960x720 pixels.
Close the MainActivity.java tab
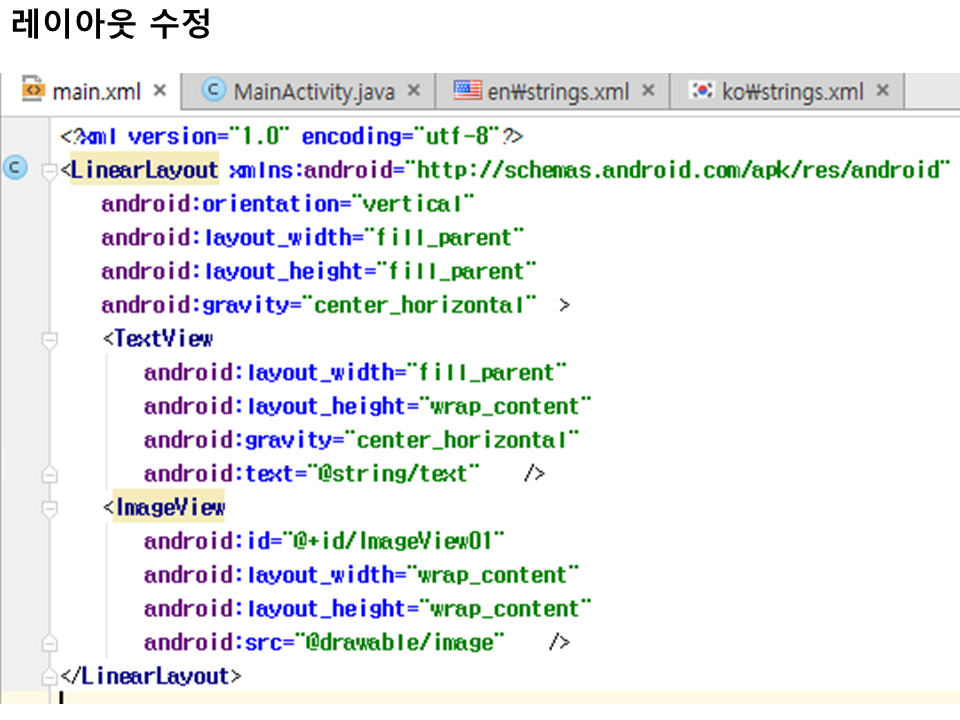click(414, 91)
